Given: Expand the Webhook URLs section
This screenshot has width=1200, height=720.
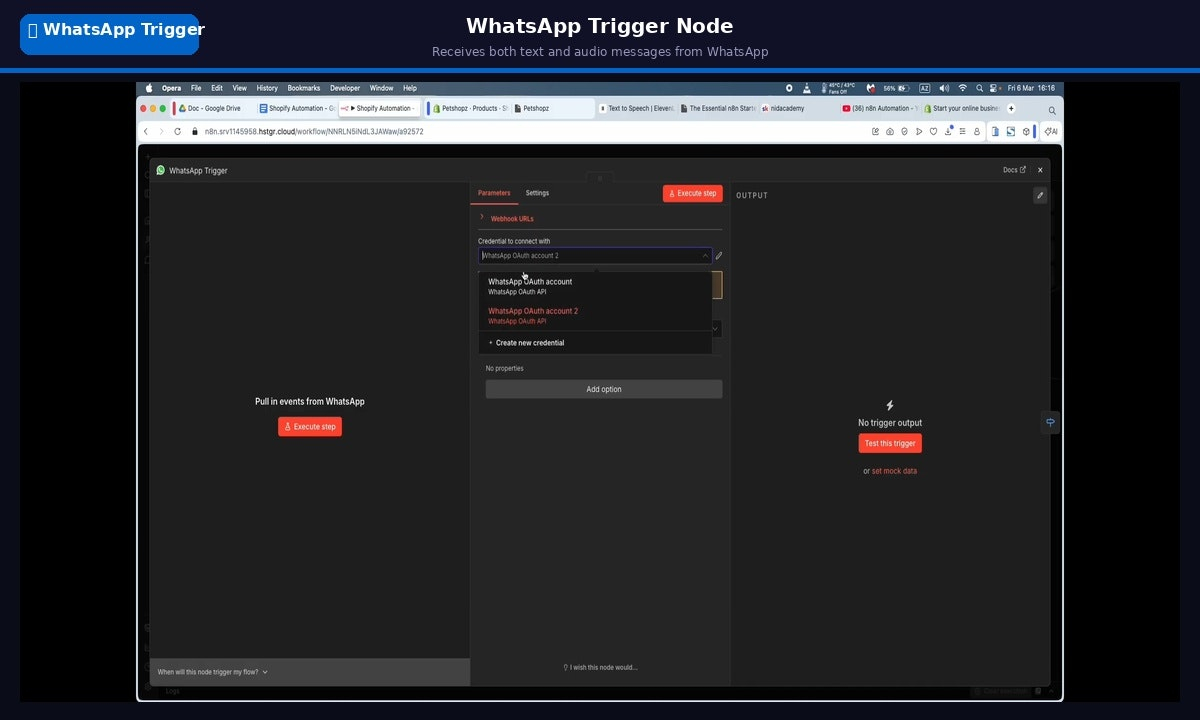Looking at the screenshot, I should (510, 218).
